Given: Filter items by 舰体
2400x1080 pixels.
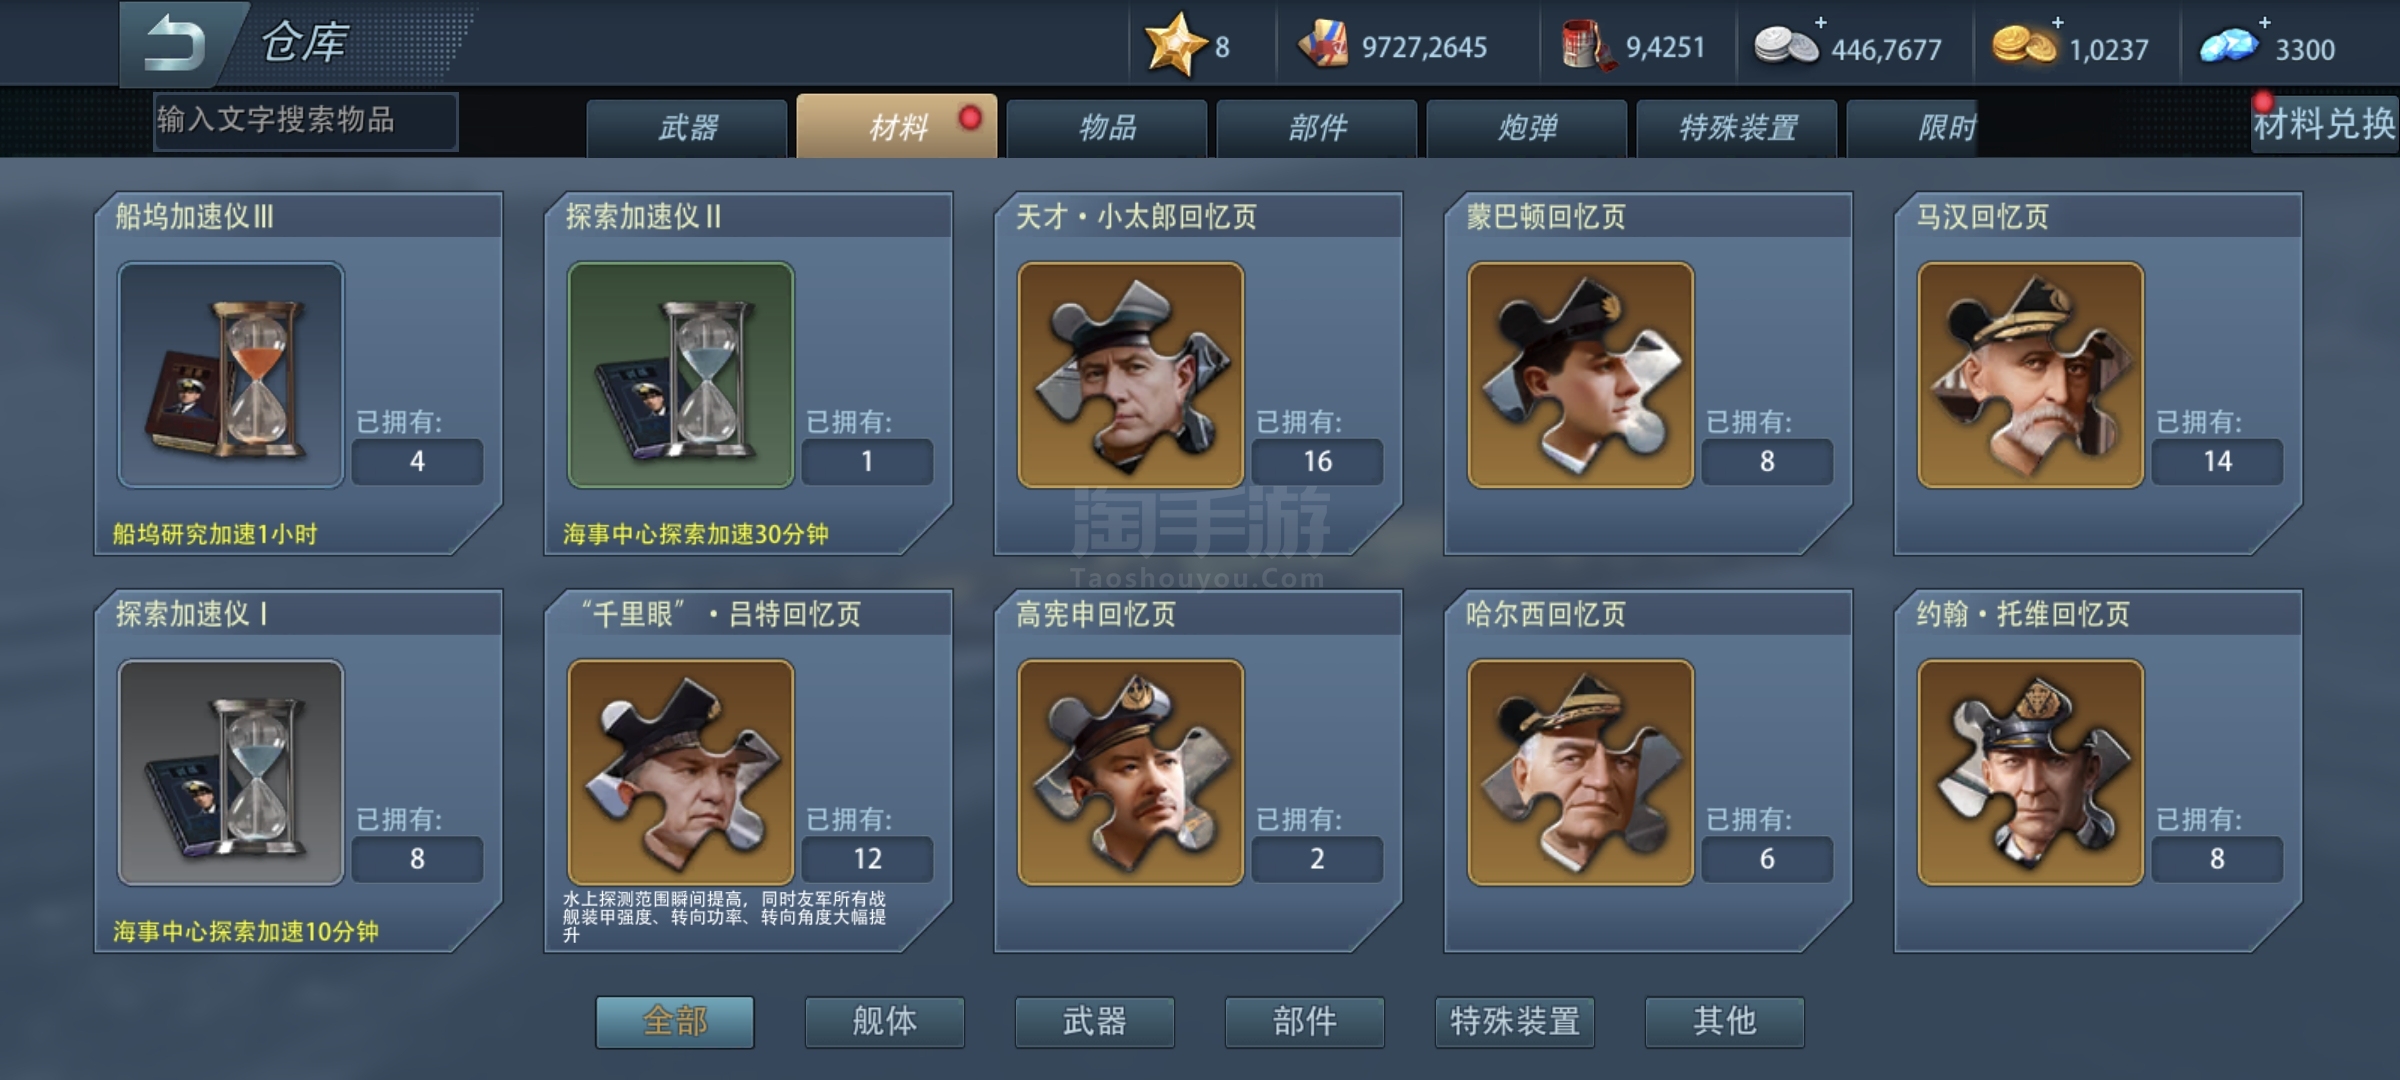Looking at the screenshot, I should click(885, 1021).
